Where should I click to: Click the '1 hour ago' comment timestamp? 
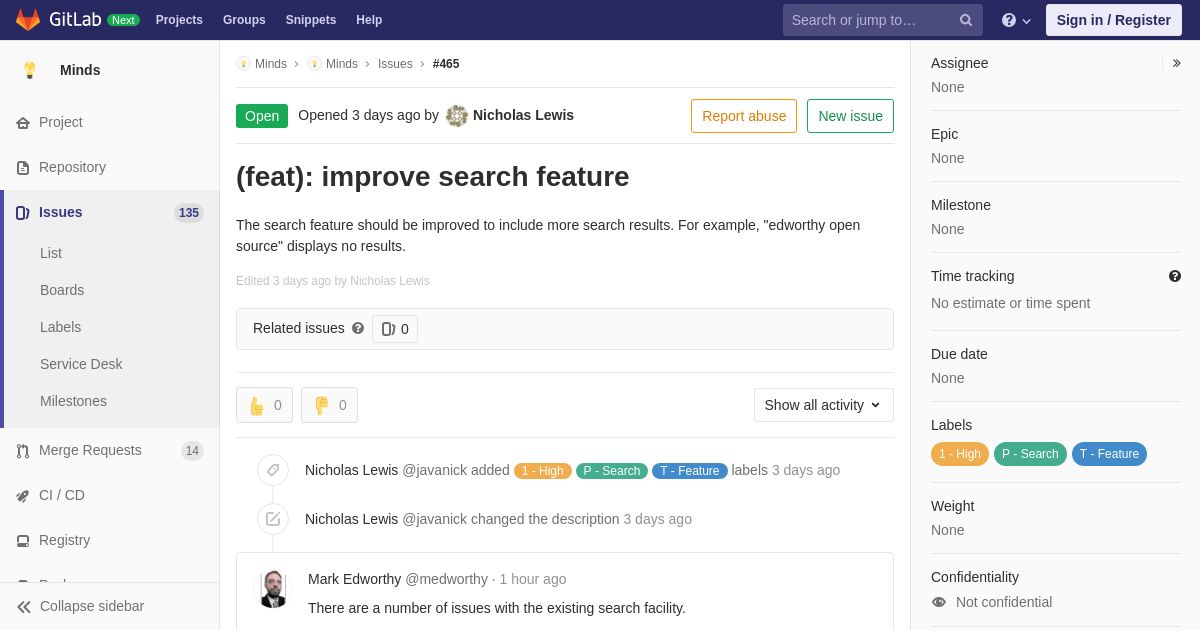click(533, 579)
